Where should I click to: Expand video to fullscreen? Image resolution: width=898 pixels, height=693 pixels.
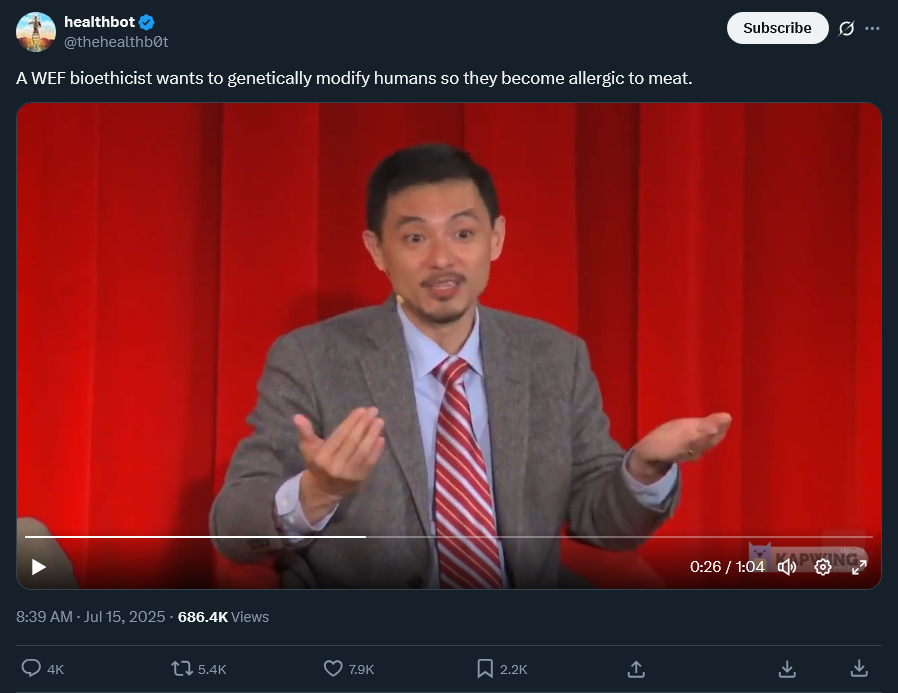click(859, 567)
